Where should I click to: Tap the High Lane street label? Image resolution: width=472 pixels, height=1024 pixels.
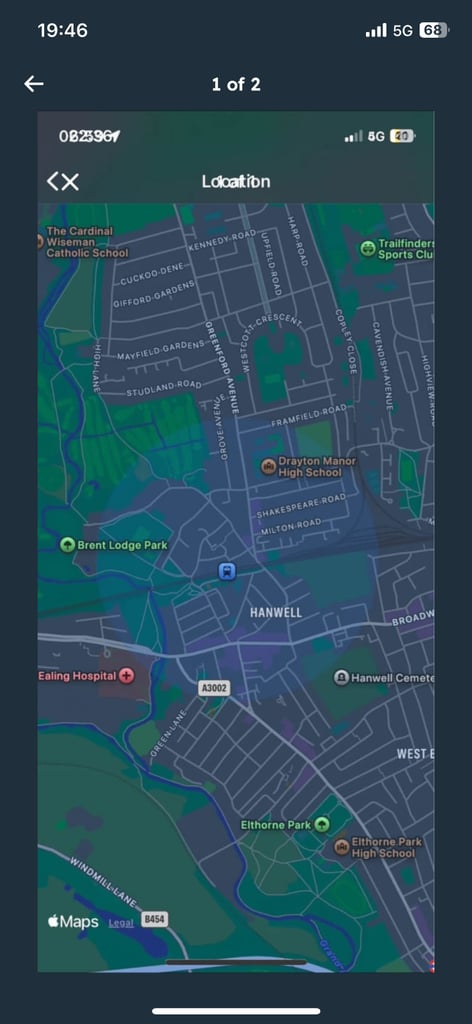click(97, 367)
